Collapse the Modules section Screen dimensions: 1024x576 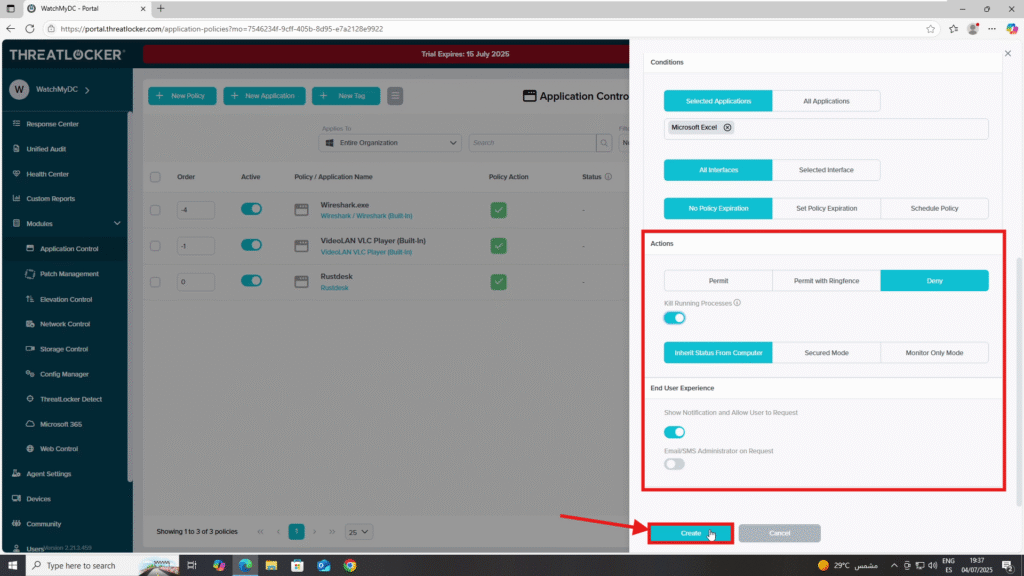point(117,223)
